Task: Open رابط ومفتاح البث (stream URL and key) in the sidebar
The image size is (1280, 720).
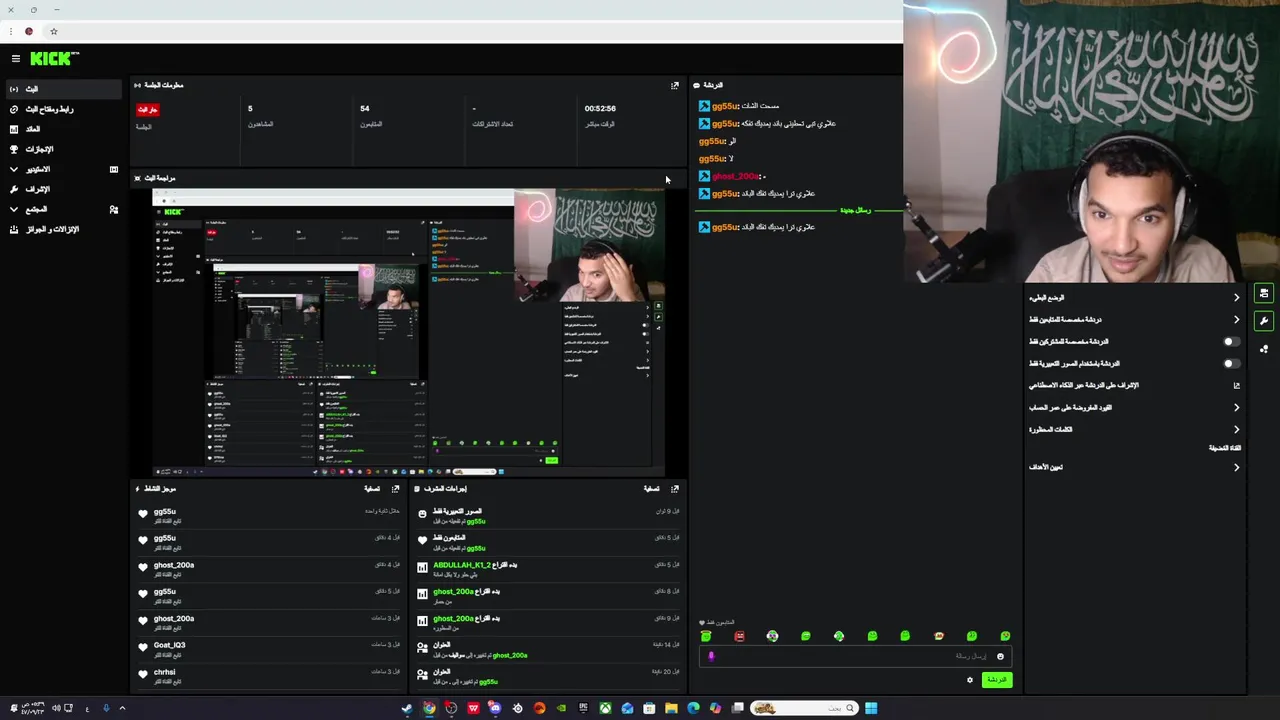Action: [62, 109]
